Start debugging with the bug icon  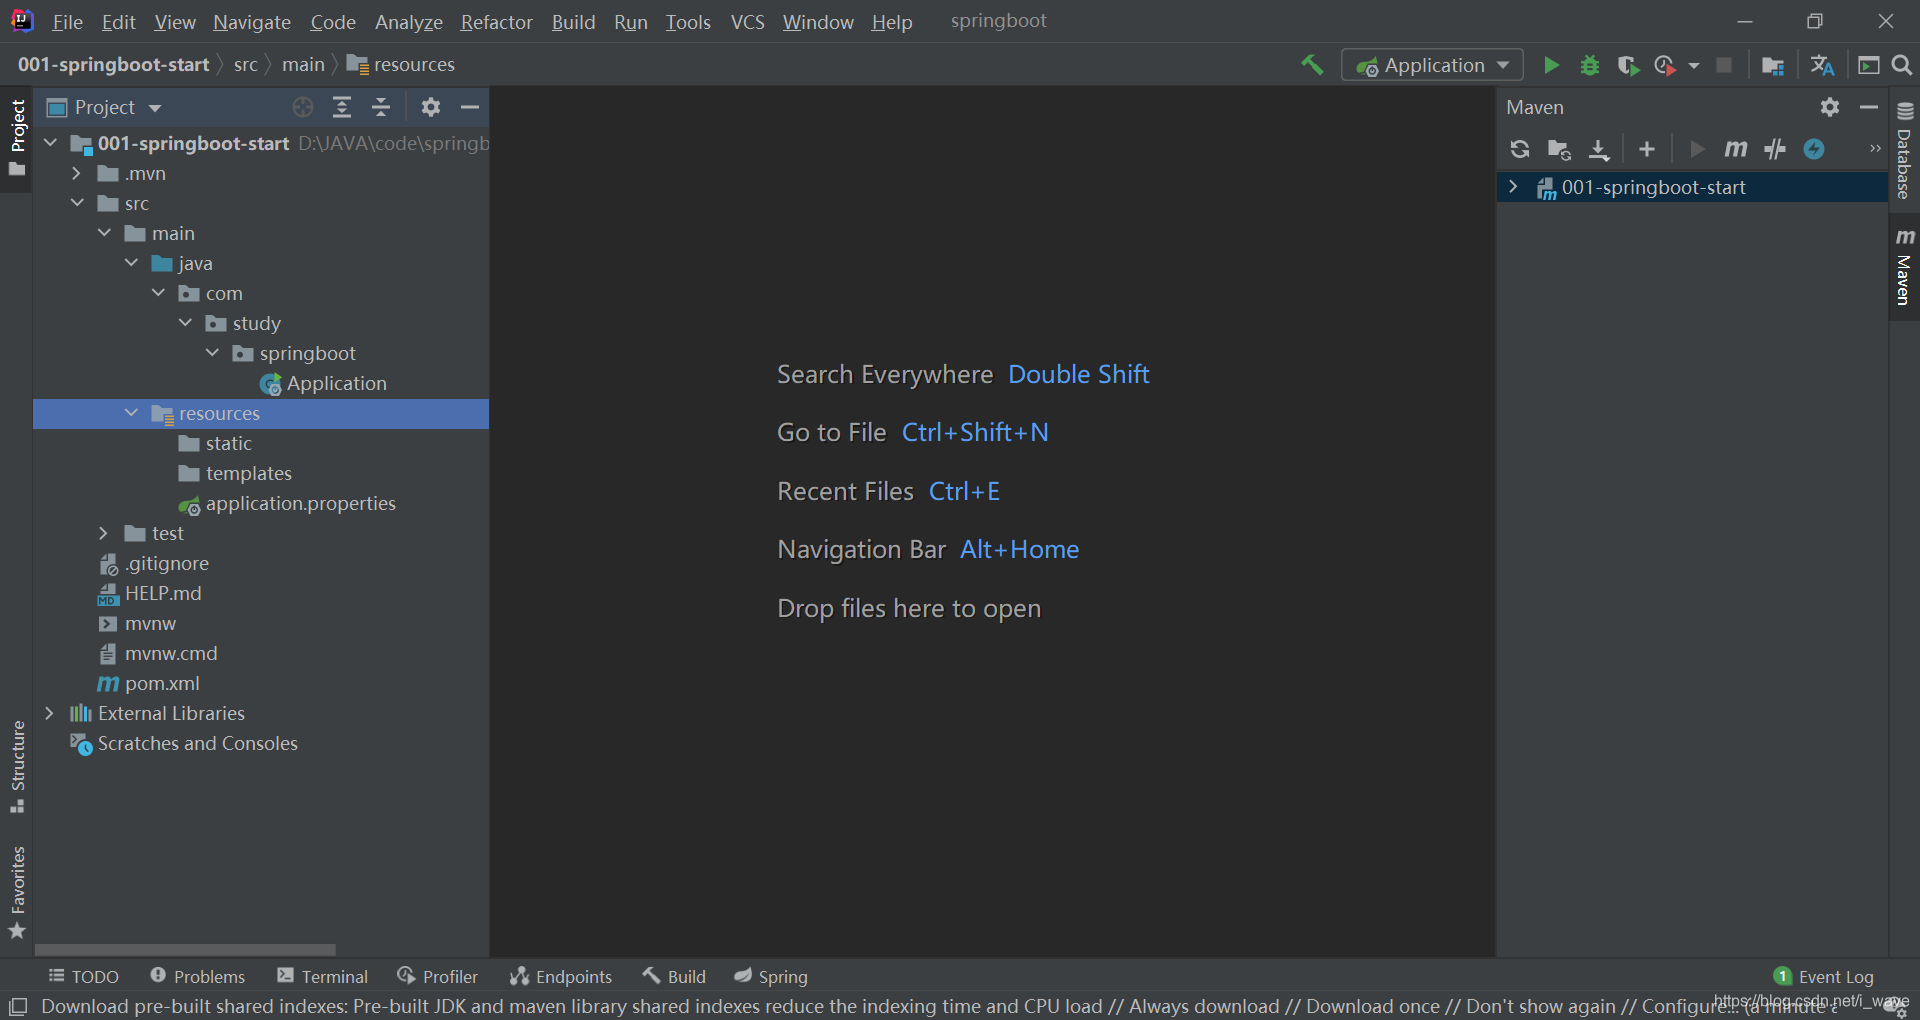pyautogui.click(x=1589, y=65)
